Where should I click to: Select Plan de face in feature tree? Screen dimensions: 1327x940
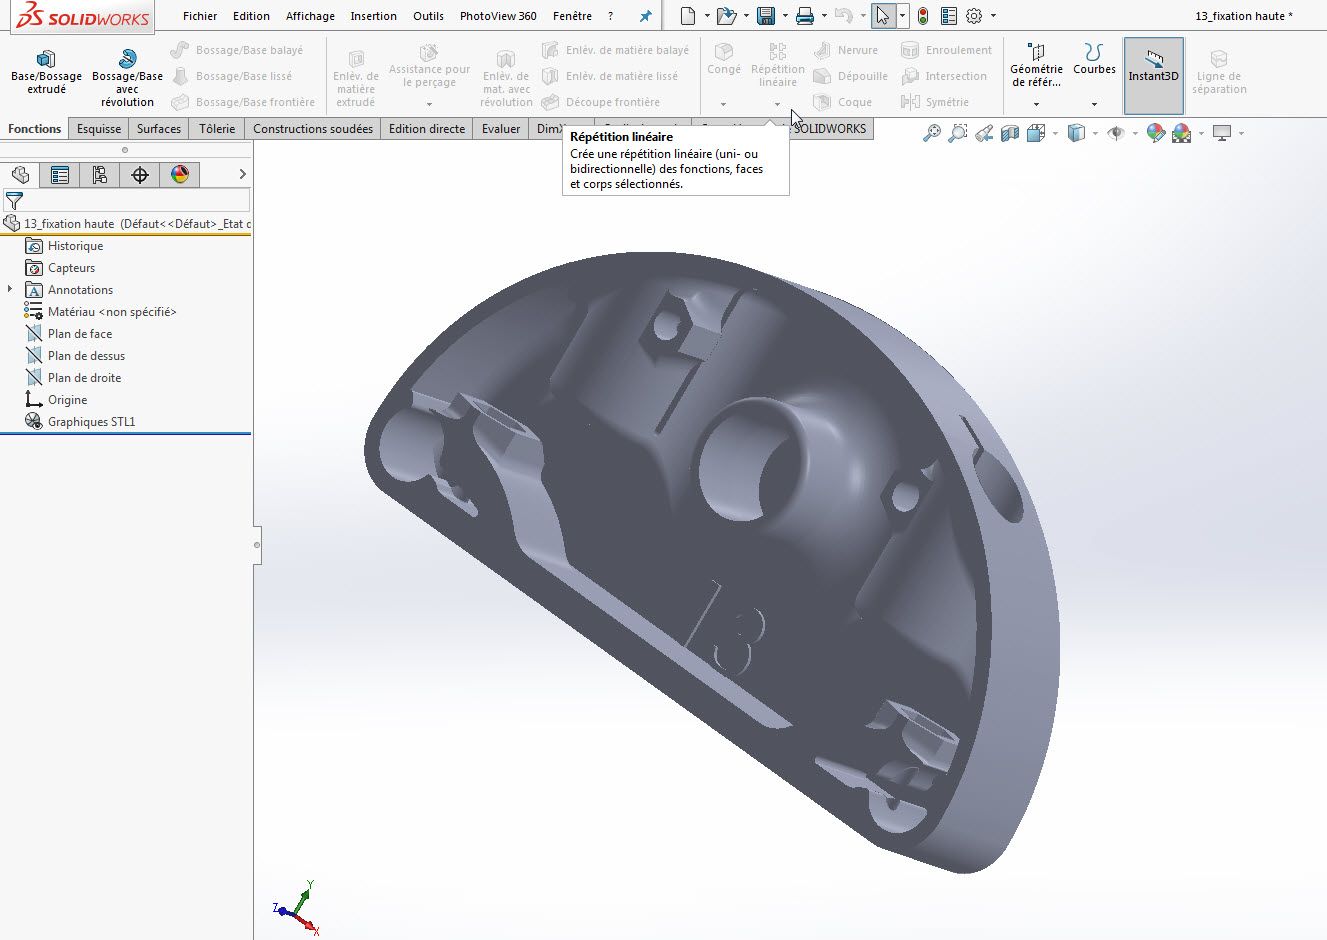pos(80,334)
